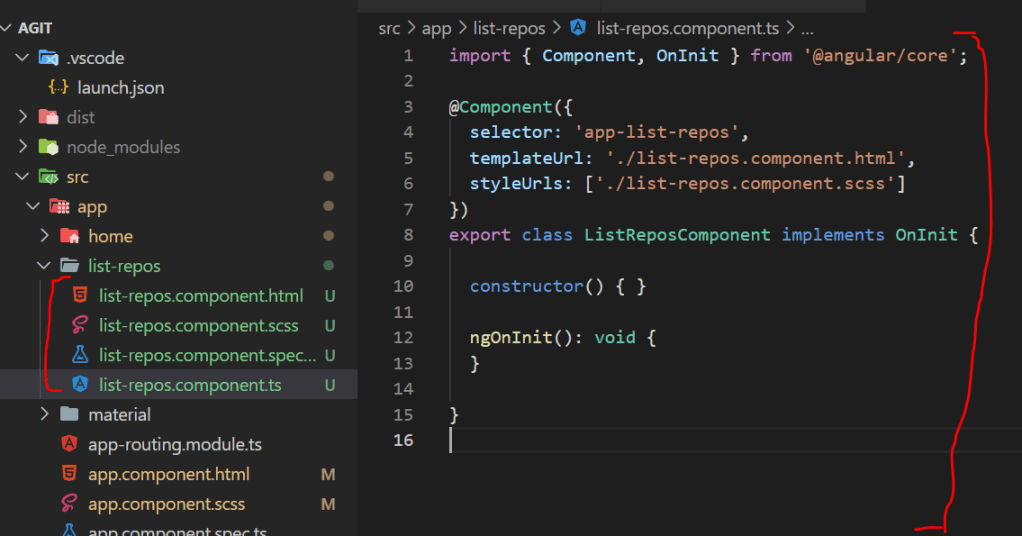Click the breadcrumb ellipsis symbol item
Screen dimensions: 1022x536
(808, 29)
